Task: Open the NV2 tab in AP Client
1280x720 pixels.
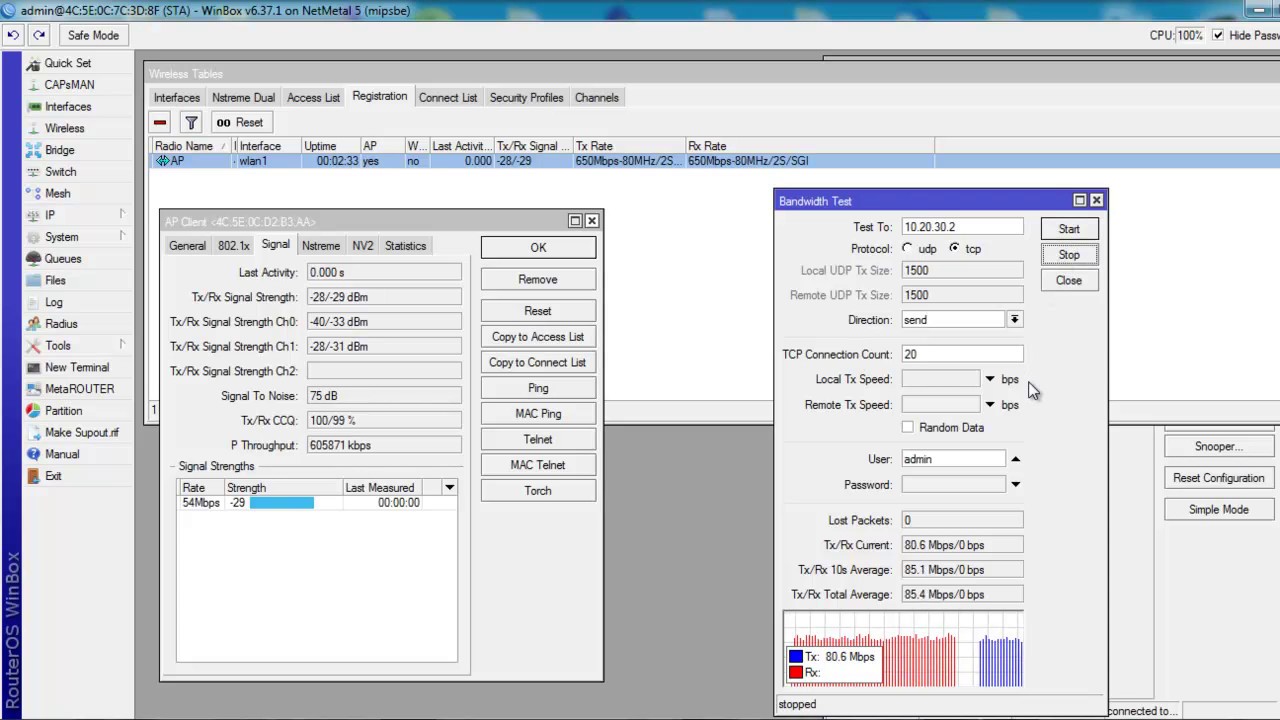Action: [362, 246]
